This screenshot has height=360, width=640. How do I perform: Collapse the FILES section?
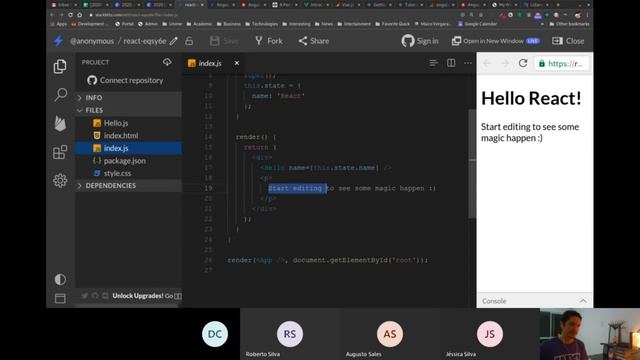(129, 110)
